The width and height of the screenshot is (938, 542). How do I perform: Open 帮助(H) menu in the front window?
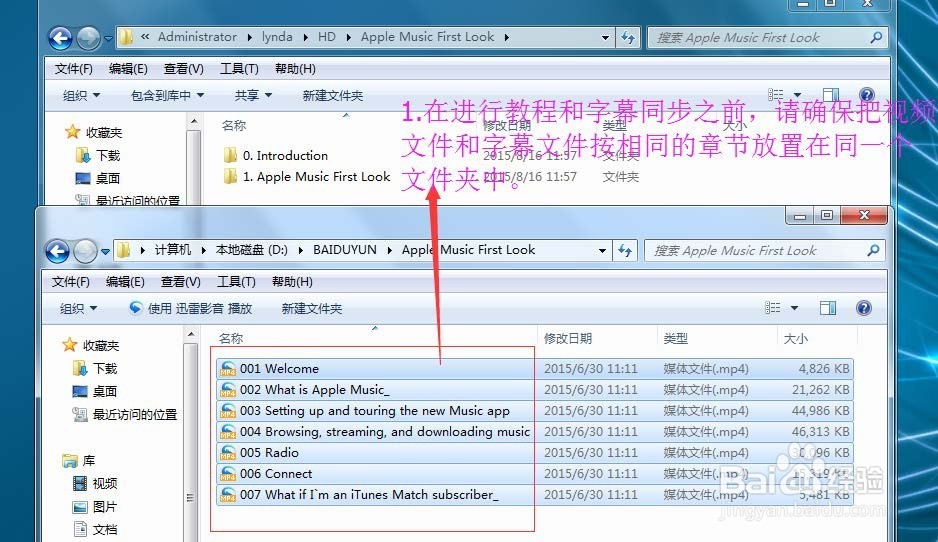click(x=293, y=282)
